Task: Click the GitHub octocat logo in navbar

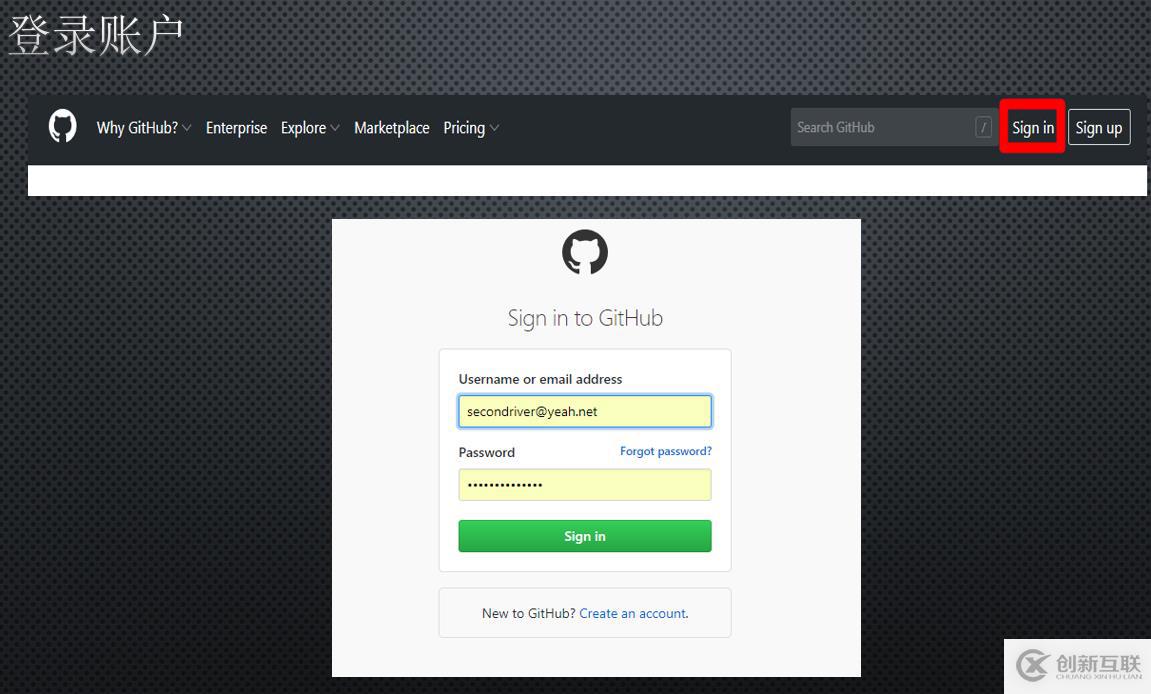Action: coord(62,126)
